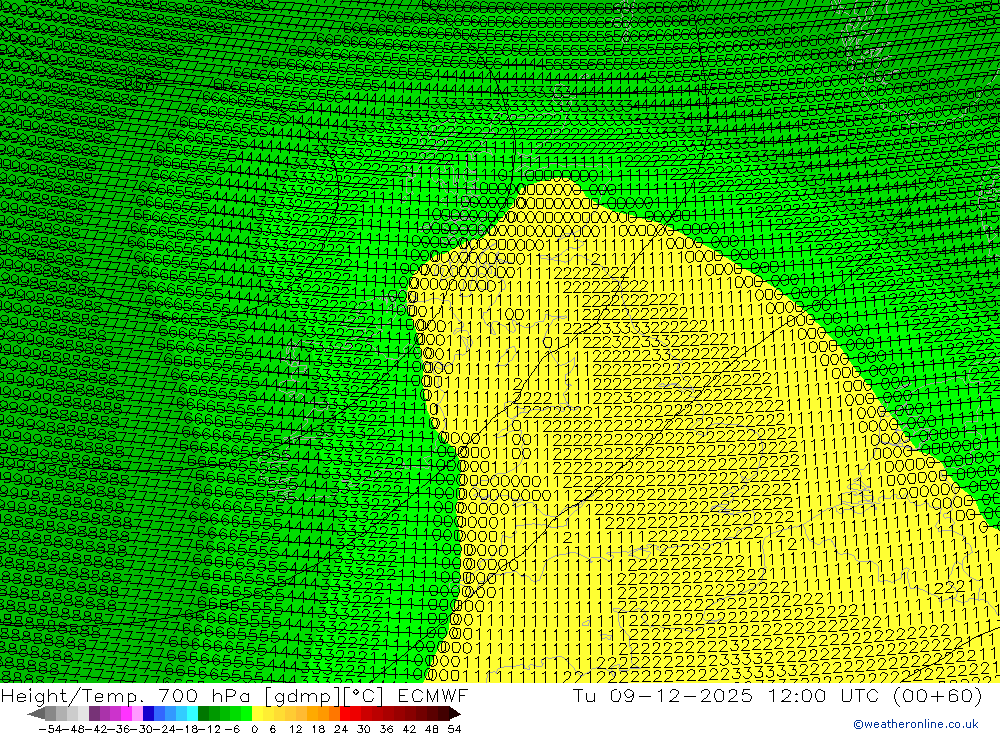1000x733 pixels.
Task: Click the dark maroon right arrow of scale
Action: click(454, 714)
